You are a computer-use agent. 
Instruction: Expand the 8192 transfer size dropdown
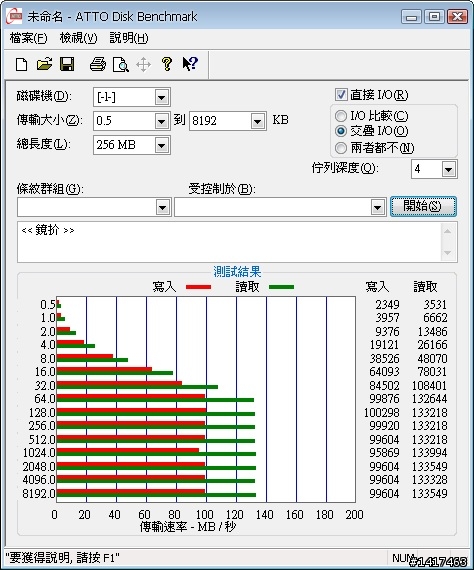click(x=257, y=121)
